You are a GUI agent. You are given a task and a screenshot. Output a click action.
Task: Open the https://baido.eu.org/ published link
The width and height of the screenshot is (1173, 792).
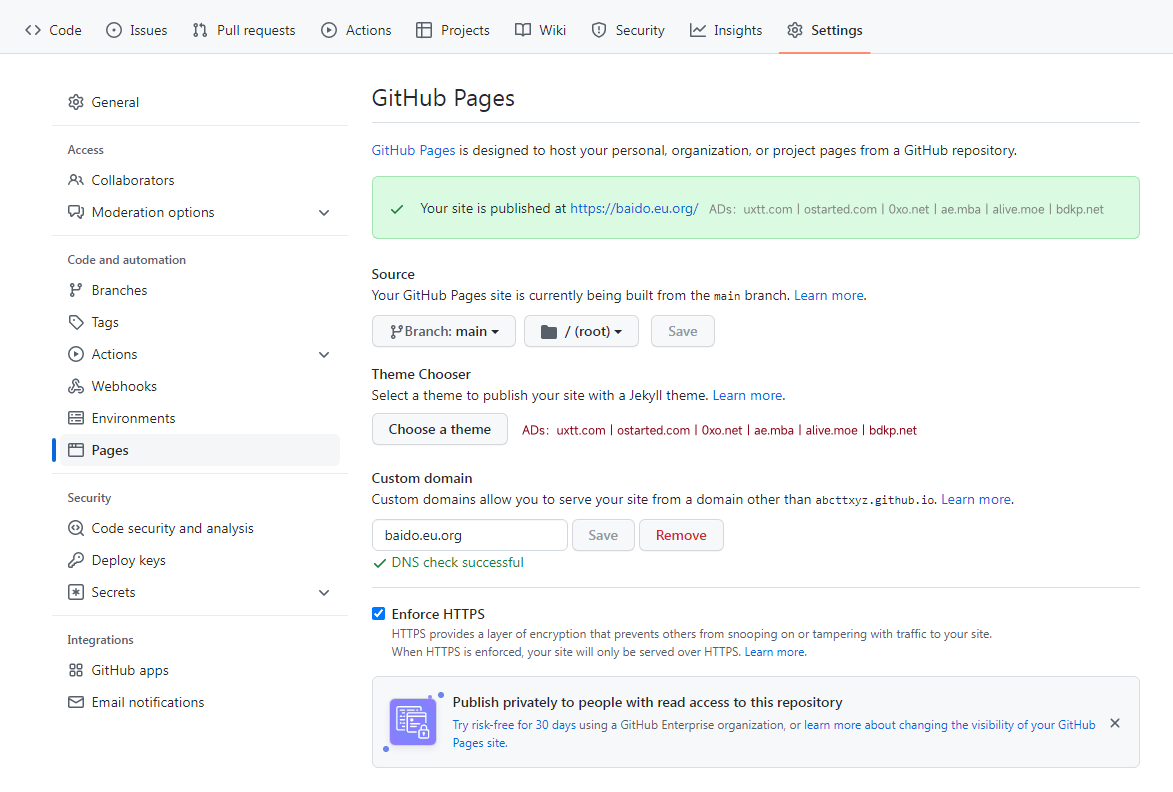pos(634,209)
